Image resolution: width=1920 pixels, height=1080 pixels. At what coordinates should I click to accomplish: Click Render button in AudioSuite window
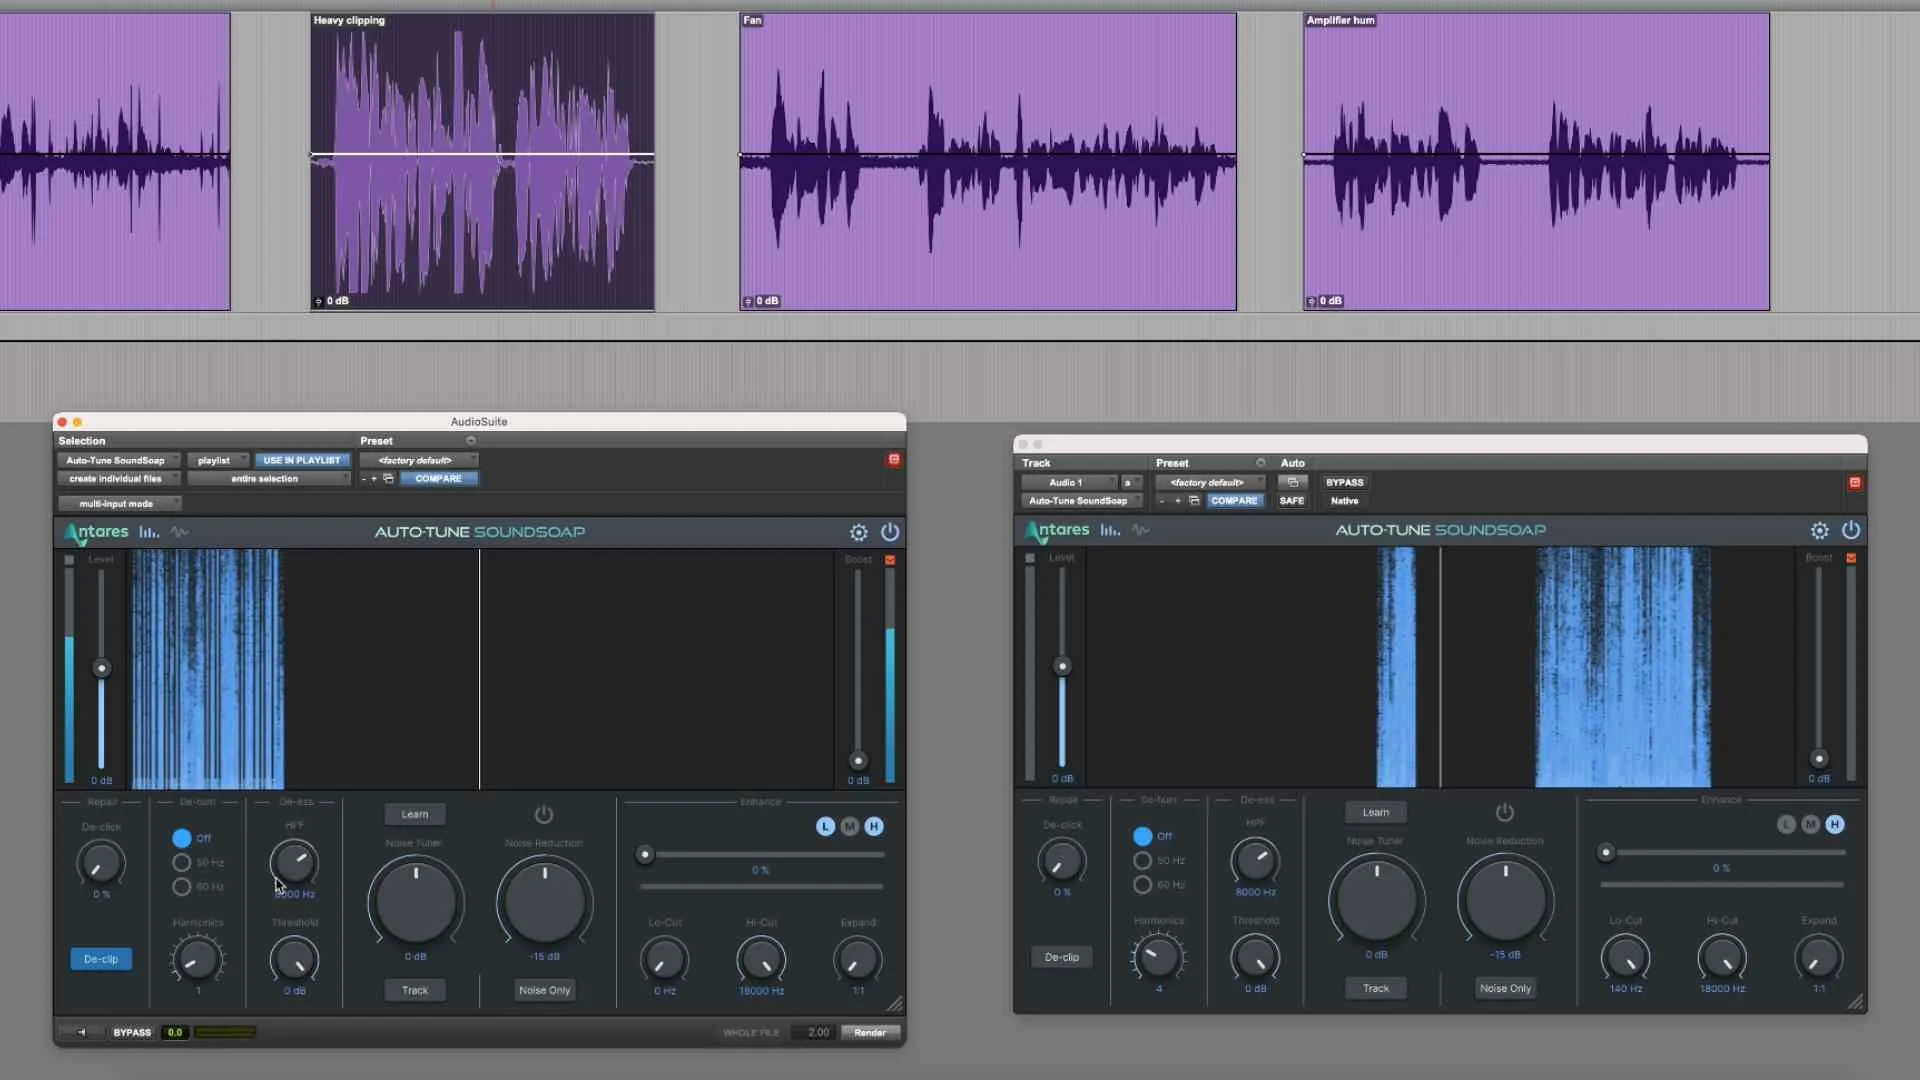click(869, 1032)
